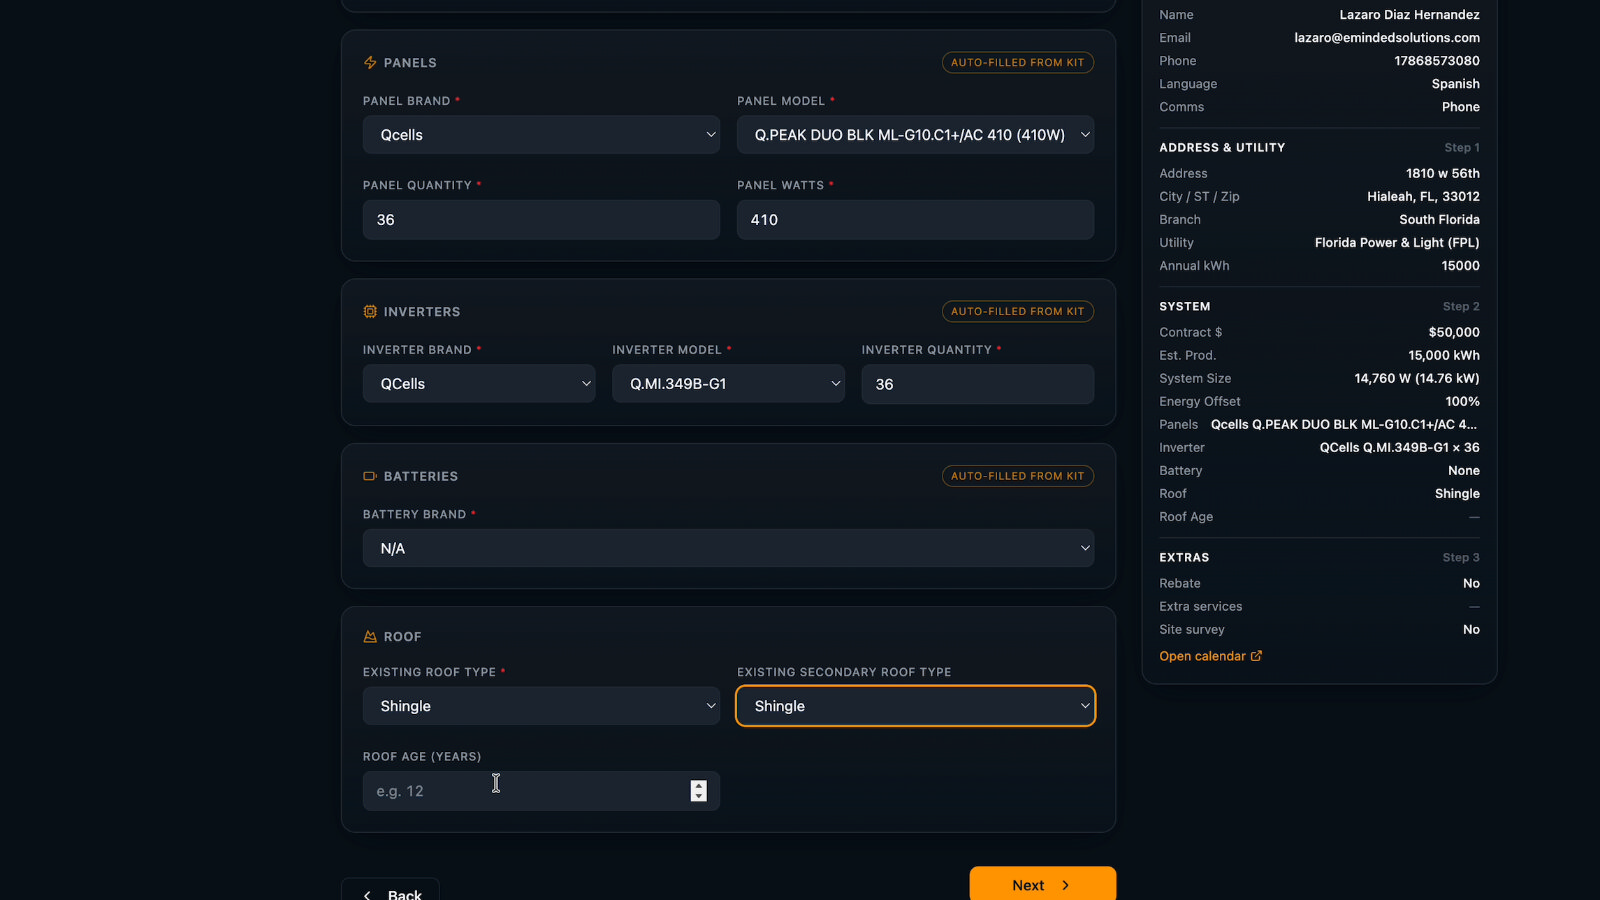
Task: Click the Panel Watts field
Action: [915, 220]
